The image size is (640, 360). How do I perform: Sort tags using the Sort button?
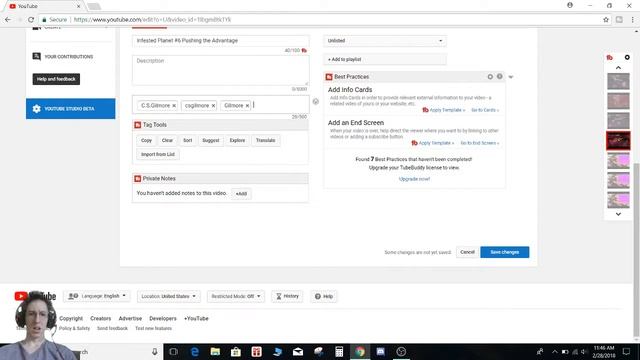point(188,140)
